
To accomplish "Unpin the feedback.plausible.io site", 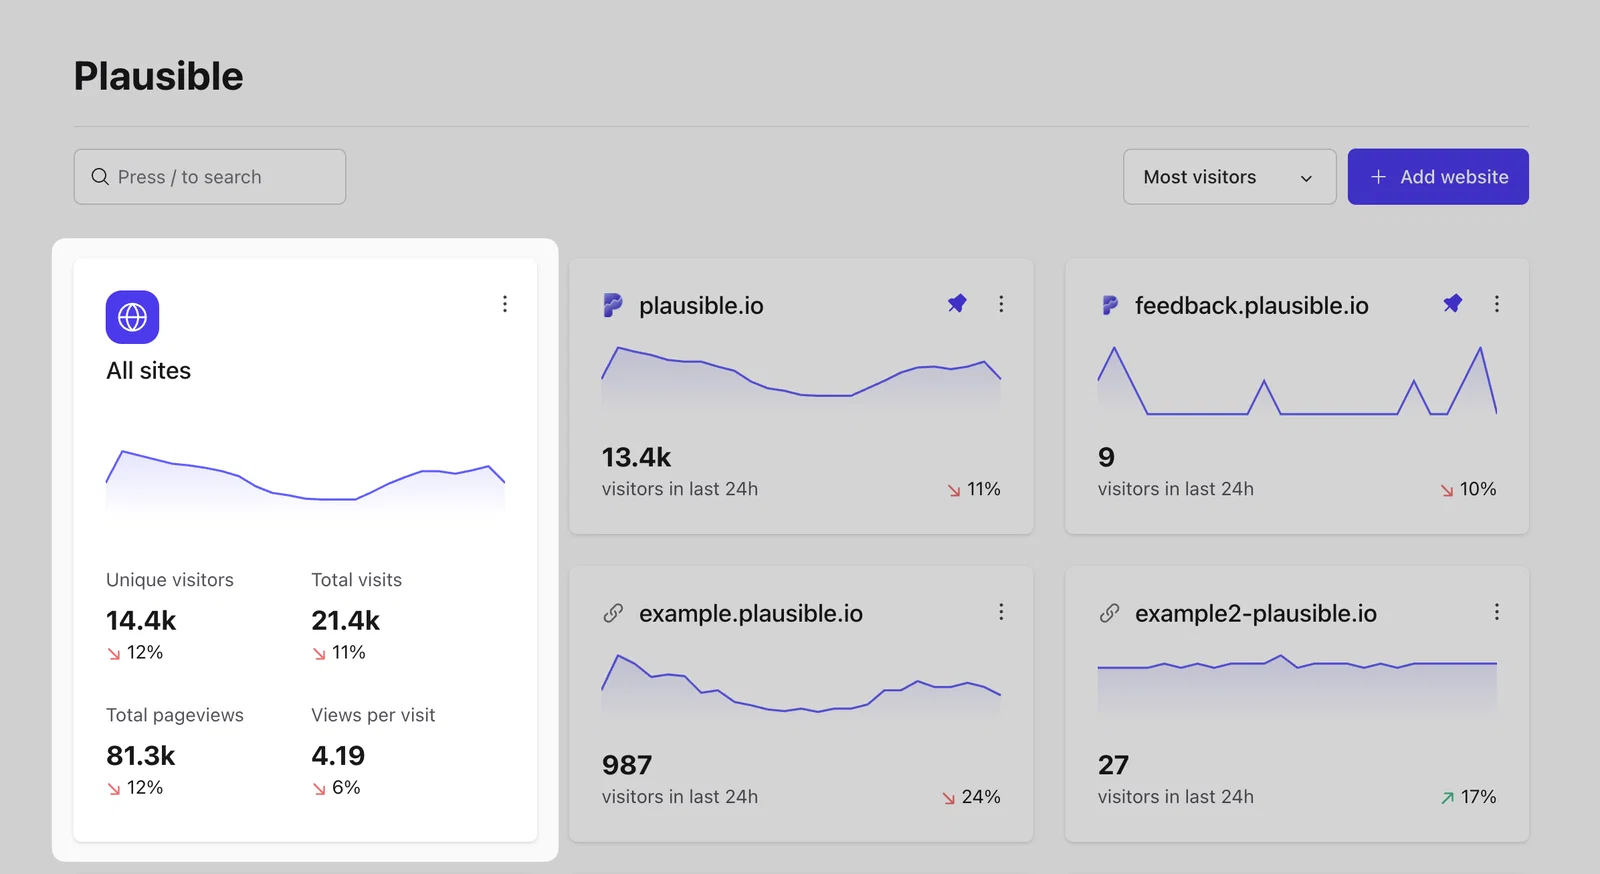I will (1453, 303).
